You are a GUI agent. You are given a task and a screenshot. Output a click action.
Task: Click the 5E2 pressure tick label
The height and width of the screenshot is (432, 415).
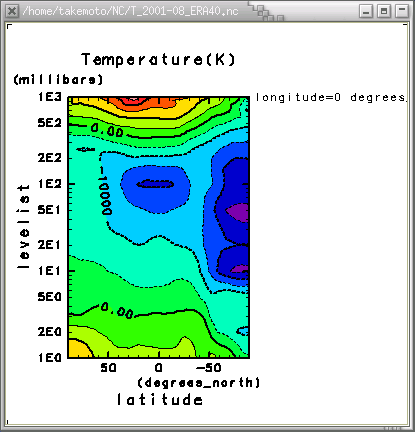click(50, 123)
